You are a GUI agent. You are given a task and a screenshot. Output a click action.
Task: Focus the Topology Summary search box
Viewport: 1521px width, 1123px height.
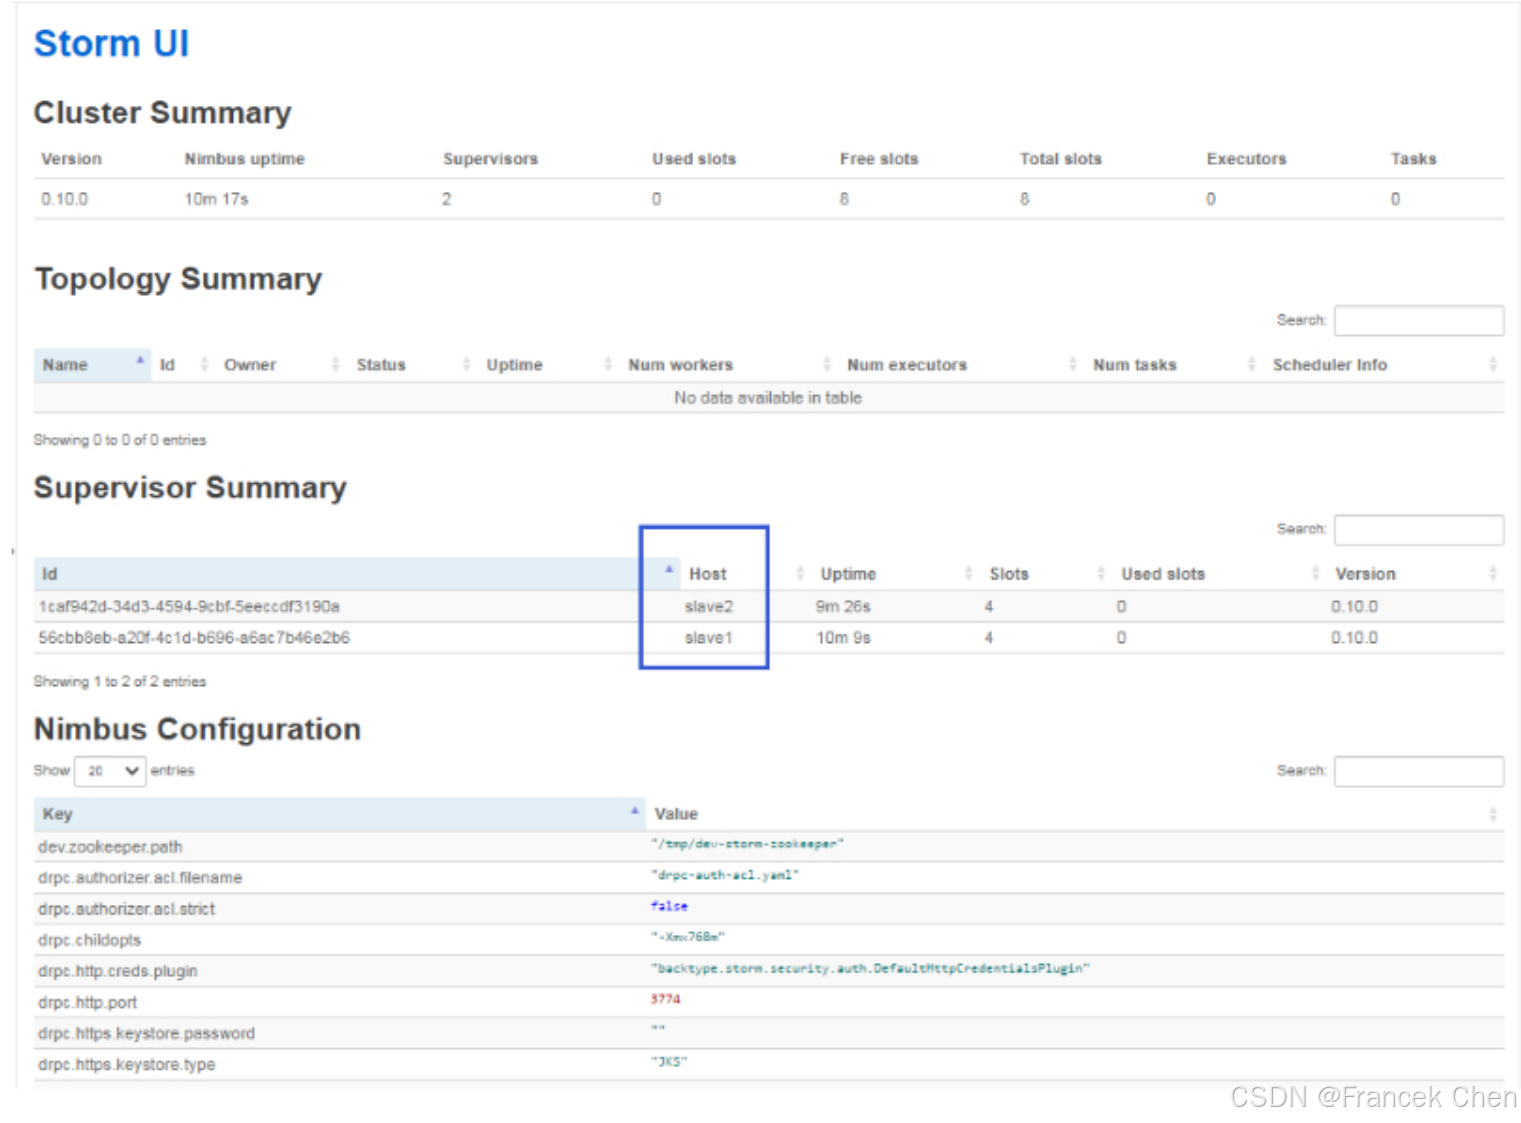(x=1419, y=320)
